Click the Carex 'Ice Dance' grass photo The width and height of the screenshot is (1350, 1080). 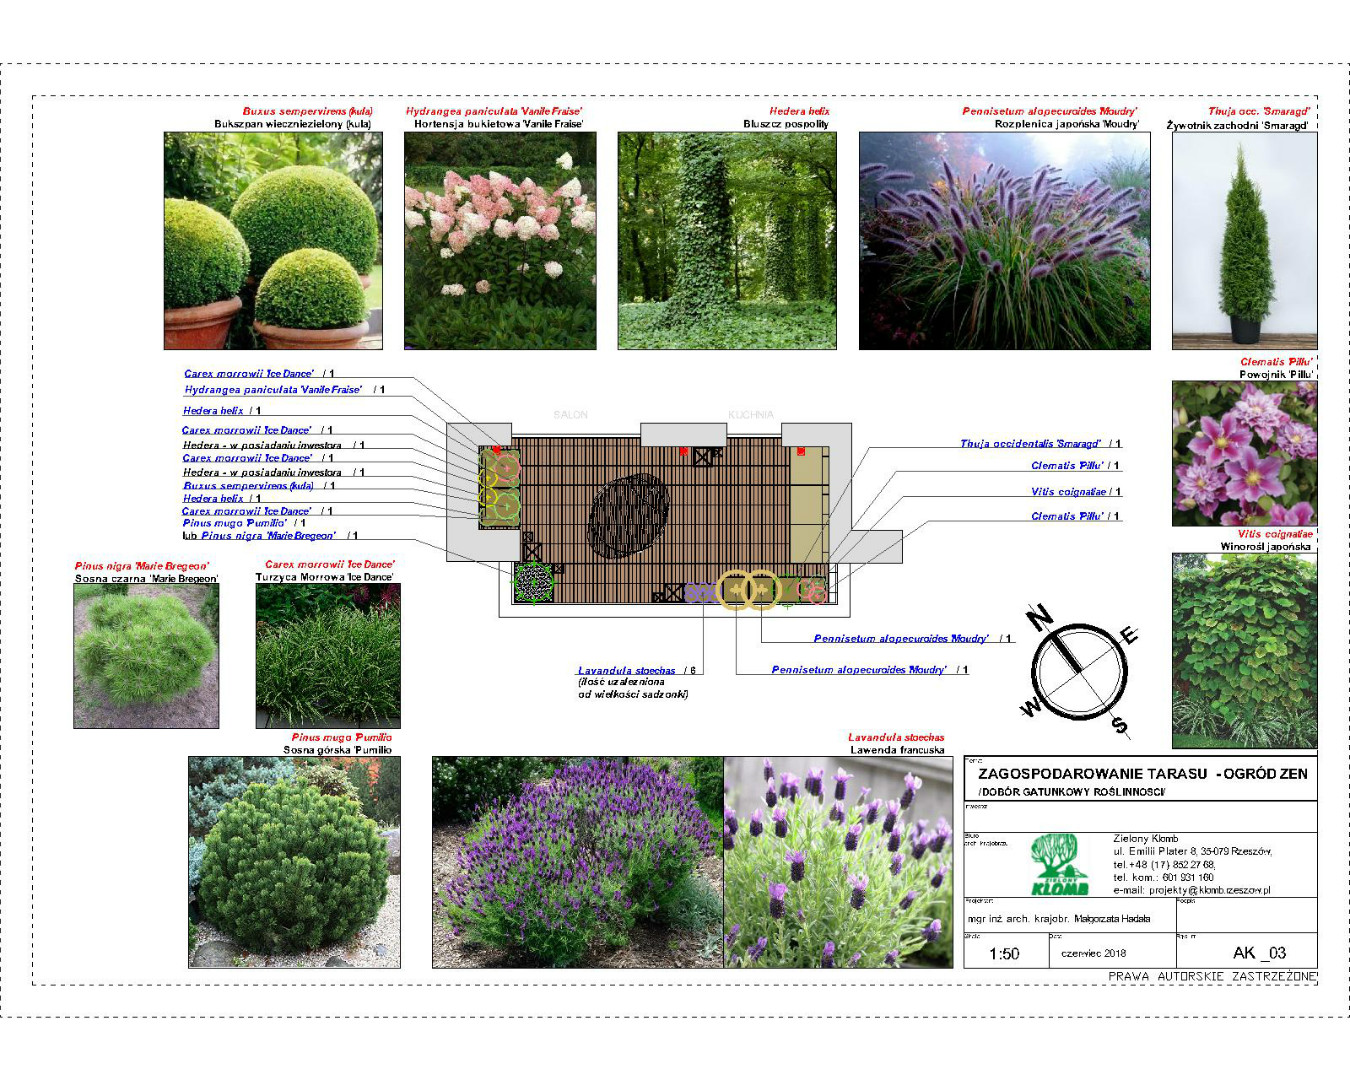point(328,656)
